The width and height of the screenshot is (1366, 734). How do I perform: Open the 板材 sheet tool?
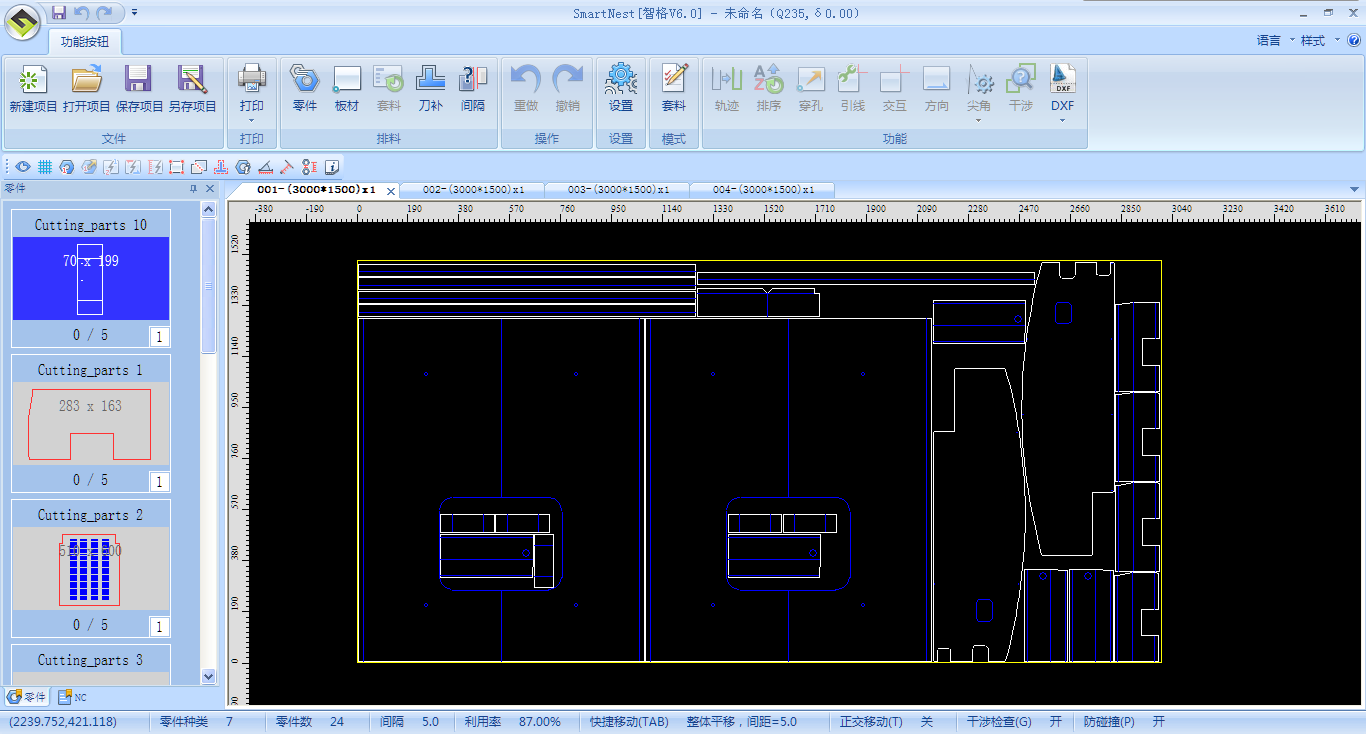[x=346, y=89]
